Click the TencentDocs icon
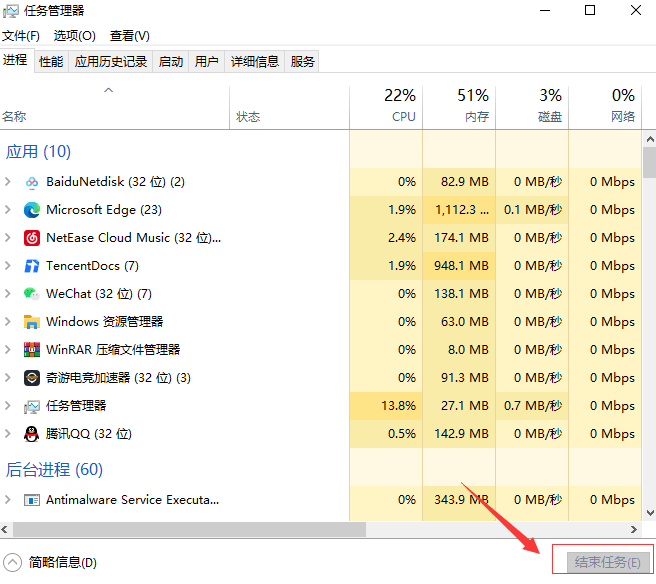The image size is (656, 584). tap(32, 266)
